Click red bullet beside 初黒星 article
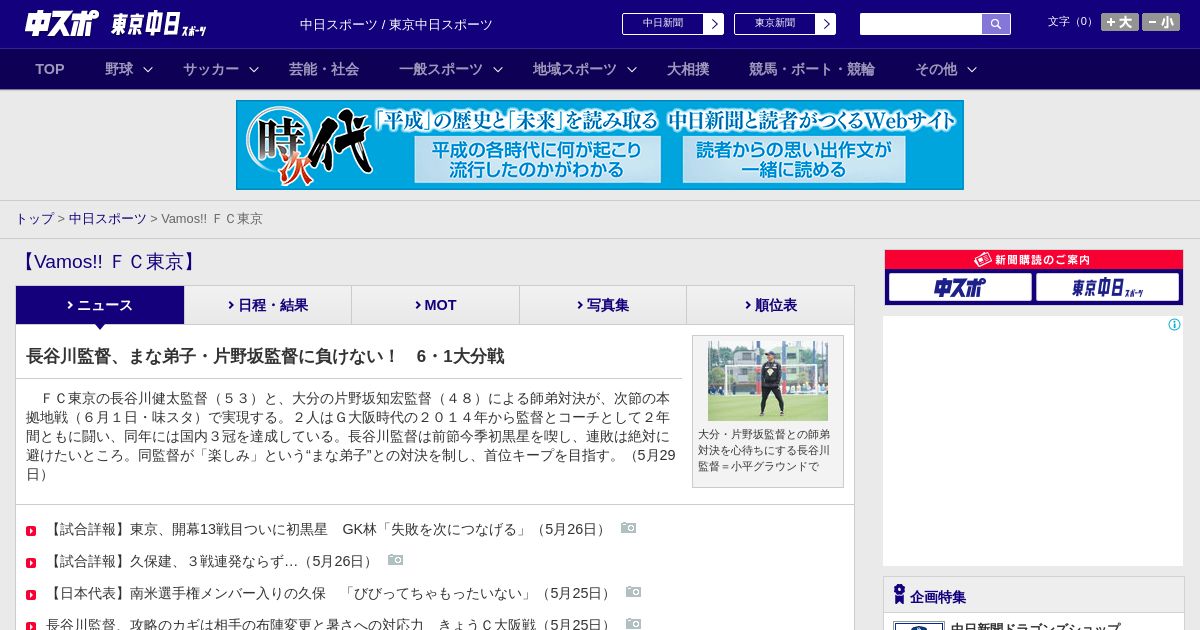 [31, 531]
